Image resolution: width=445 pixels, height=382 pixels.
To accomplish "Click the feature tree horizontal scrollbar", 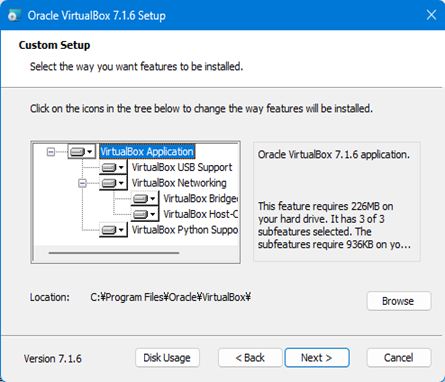I will click(x=114, y=253).
